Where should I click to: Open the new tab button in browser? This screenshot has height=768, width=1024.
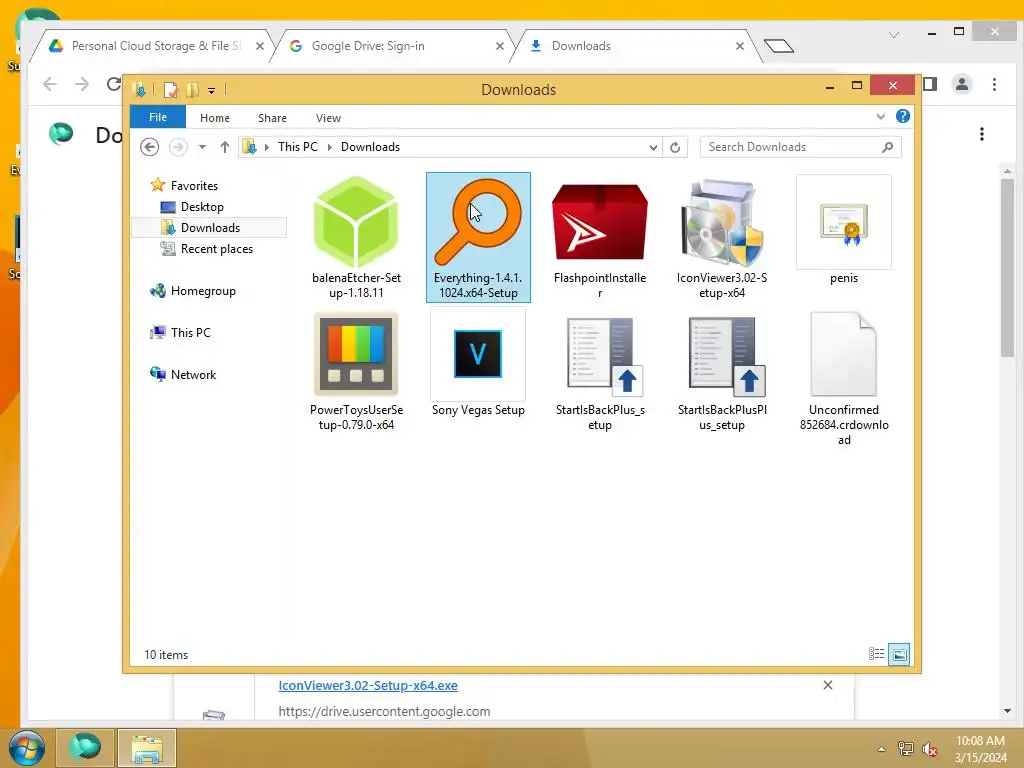(778, 46)
